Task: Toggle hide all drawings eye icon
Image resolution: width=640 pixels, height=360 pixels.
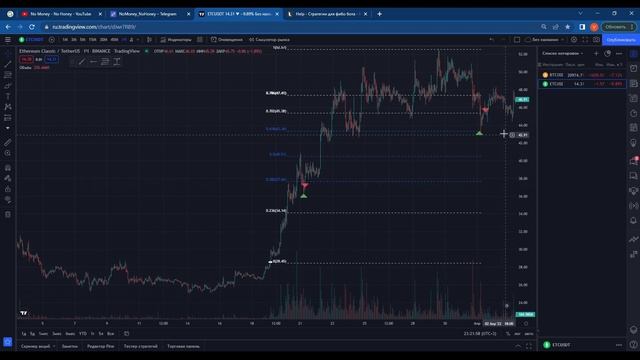Action: tap(8, 200)
